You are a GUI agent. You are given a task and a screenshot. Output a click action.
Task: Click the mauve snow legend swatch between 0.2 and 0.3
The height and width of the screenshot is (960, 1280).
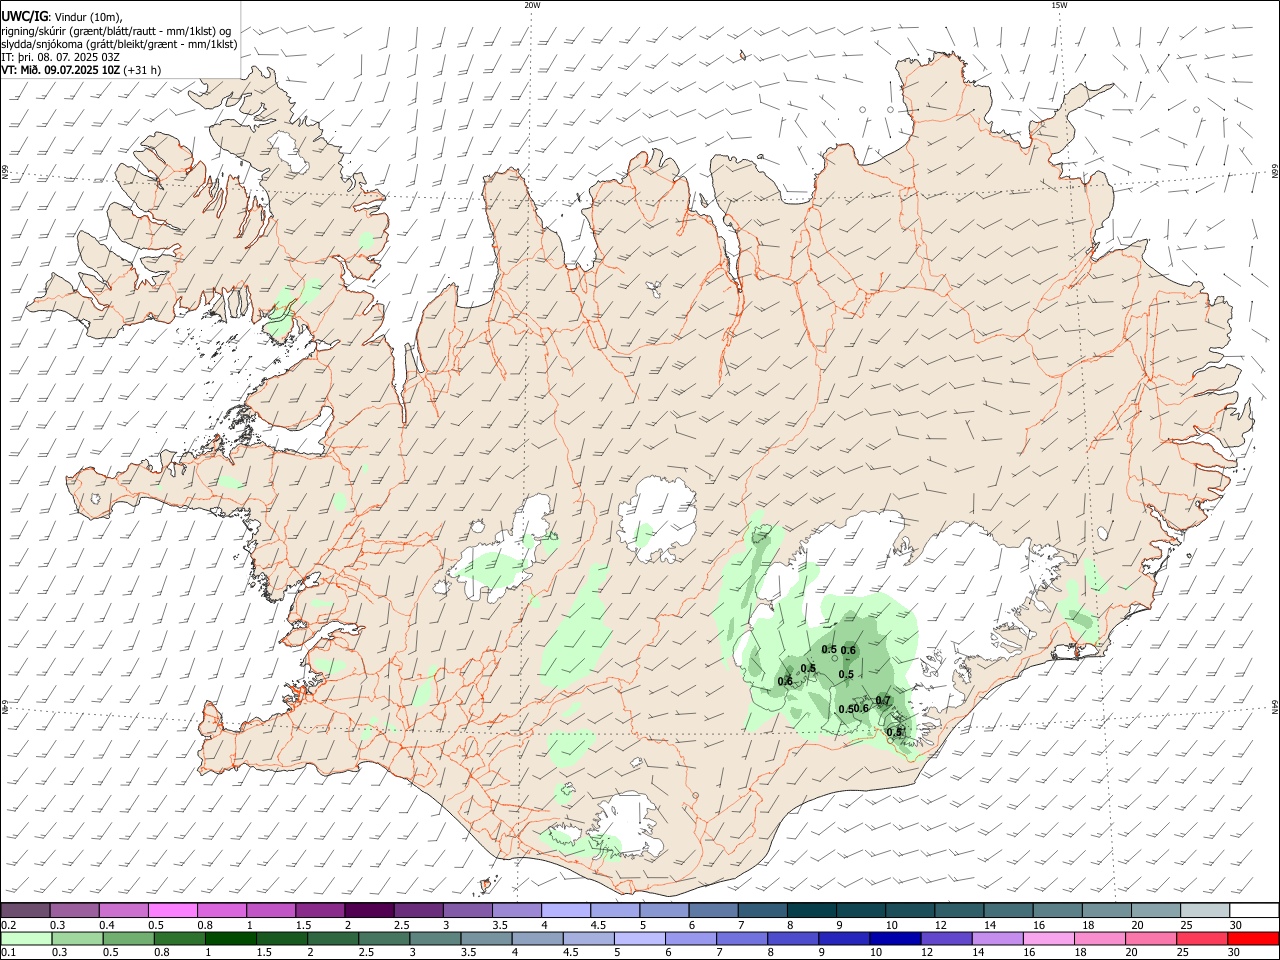pyautogui.click(x=26, y=911)
